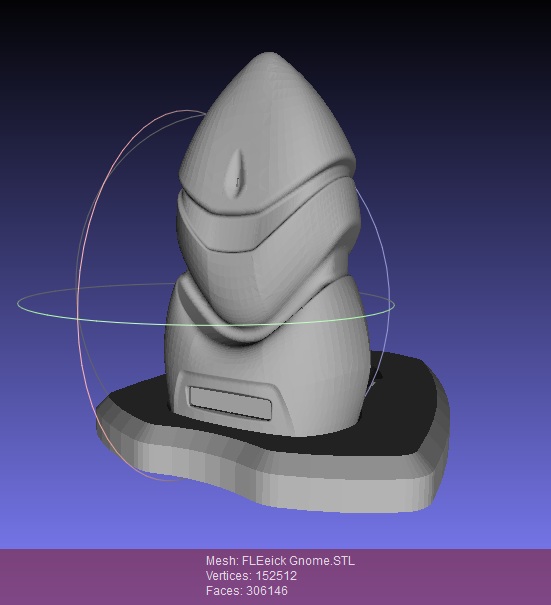Image resolution: width=551 pixels, height=605 pixels.
Task: Click the mesh name text 'Mesh: FLEeick Gnome.STL'
Action: tap(280, 561)
